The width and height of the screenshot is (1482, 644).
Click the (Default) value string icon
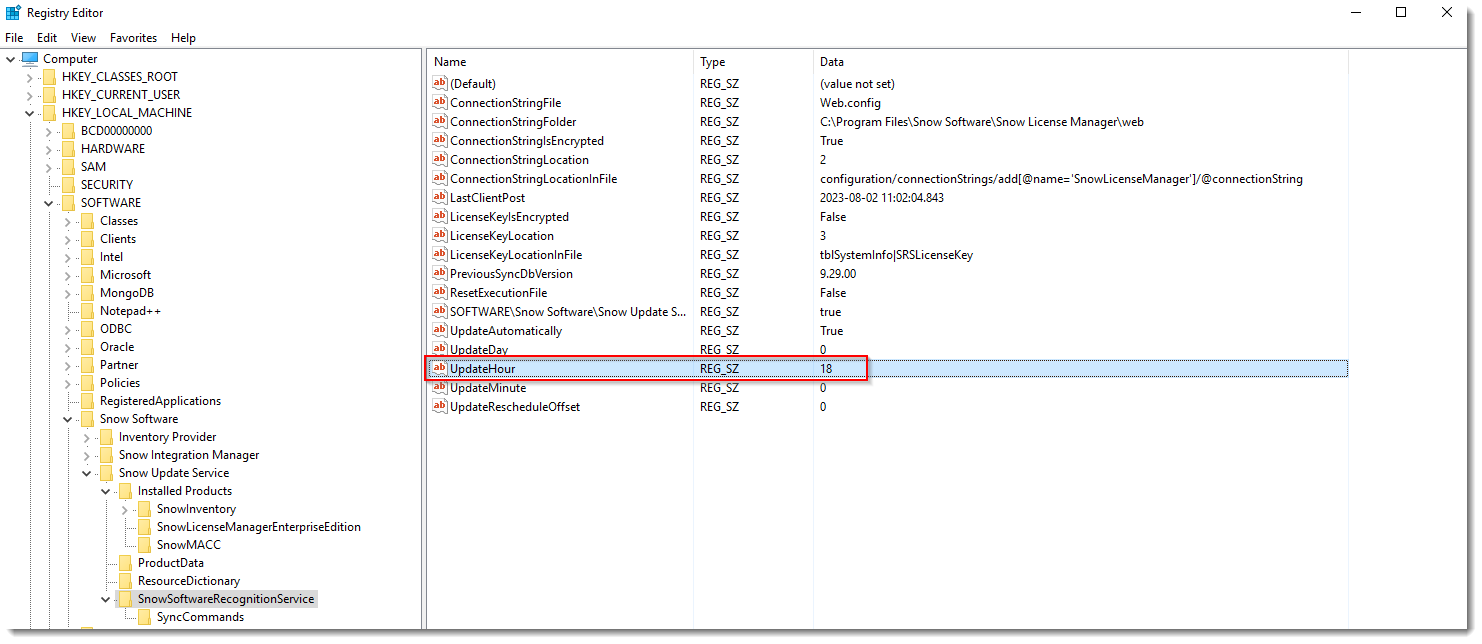(439, 84)
